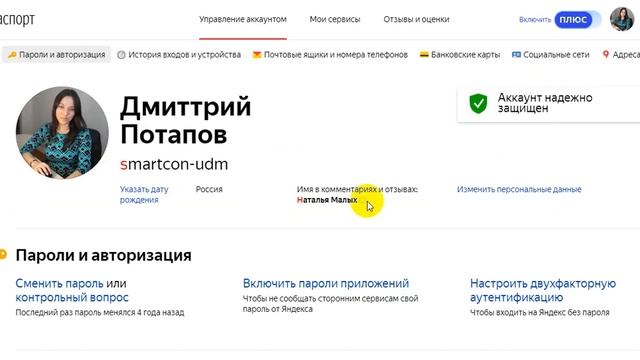
Task: Click the Включить link near Плюс
Action: pos(535,20)
